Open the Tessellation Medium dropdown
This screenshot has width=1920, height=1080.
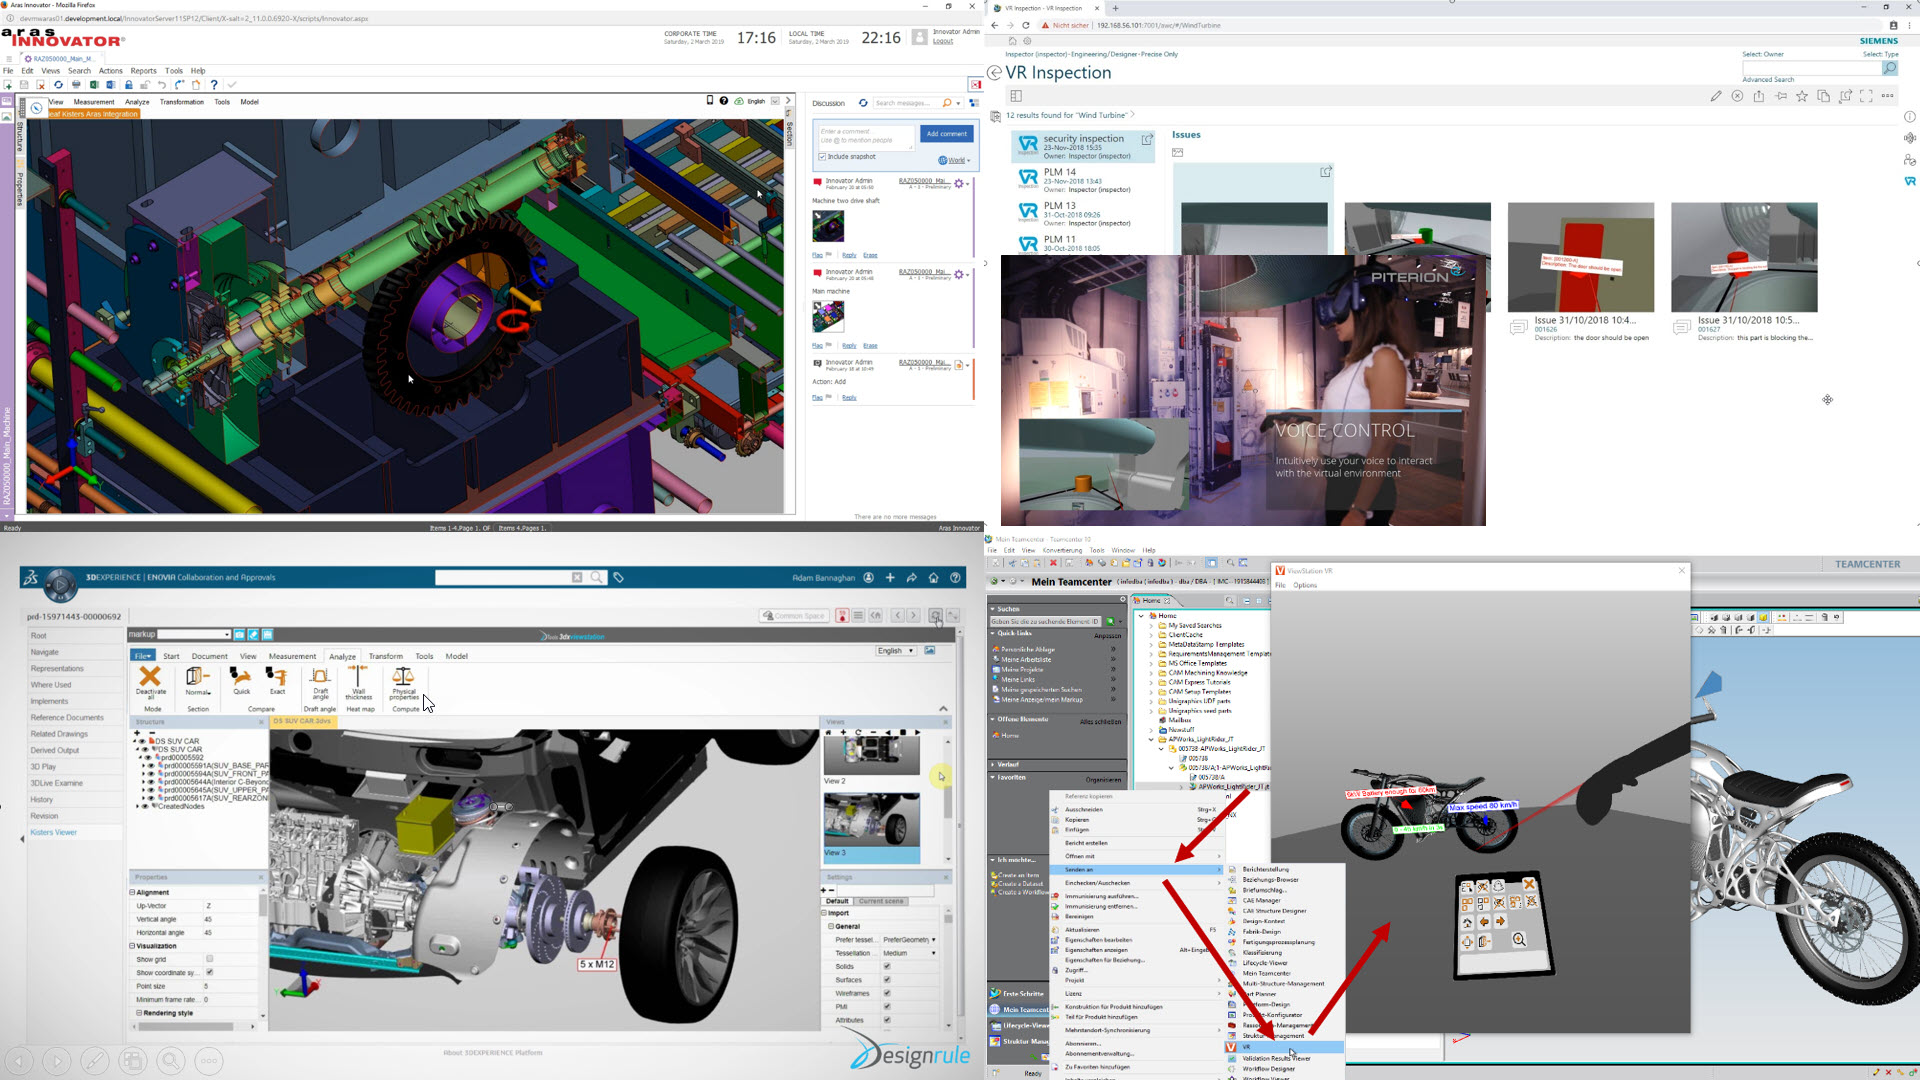tap(910, 953)
